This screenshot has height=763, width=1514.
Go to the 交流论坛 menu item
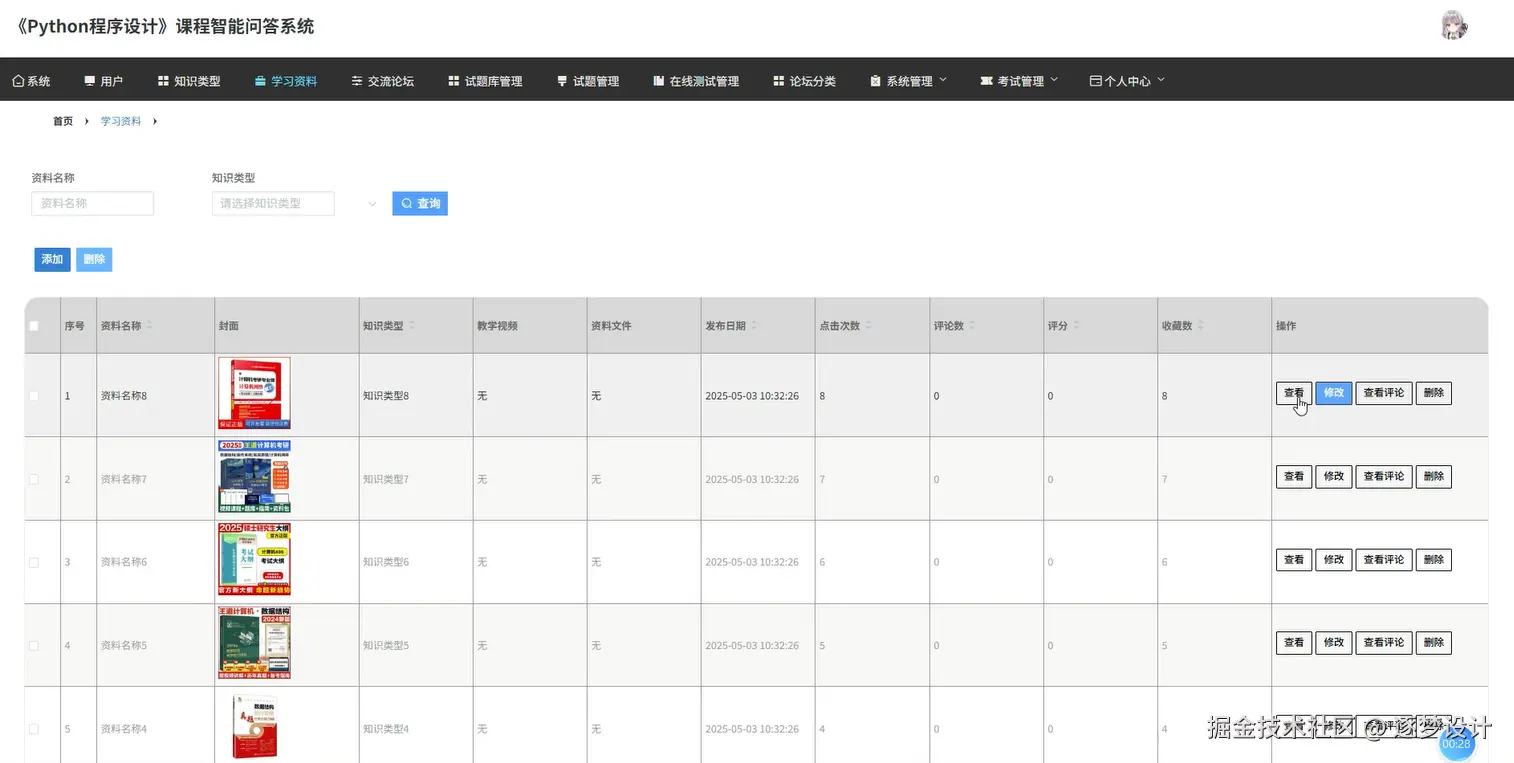(x=383, y=81)
